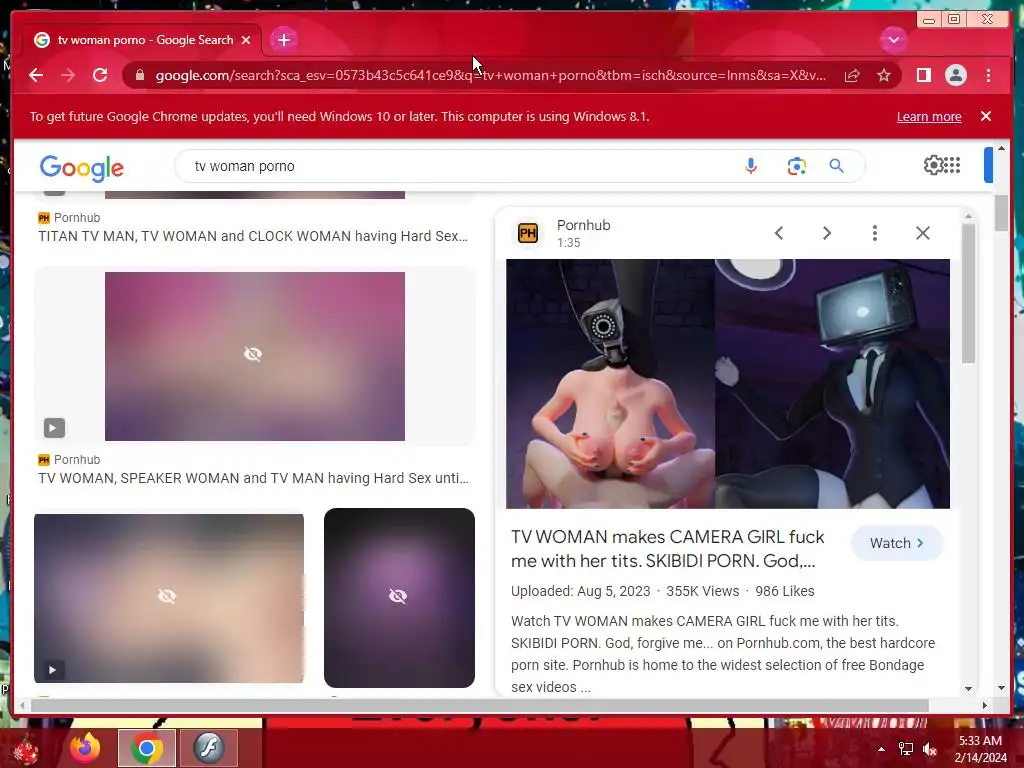Image resolution: width=1024 pixels, height=768 pixels.
Task: Go back to the previous page
Action: pyautogui.click(x=36, y=75)
